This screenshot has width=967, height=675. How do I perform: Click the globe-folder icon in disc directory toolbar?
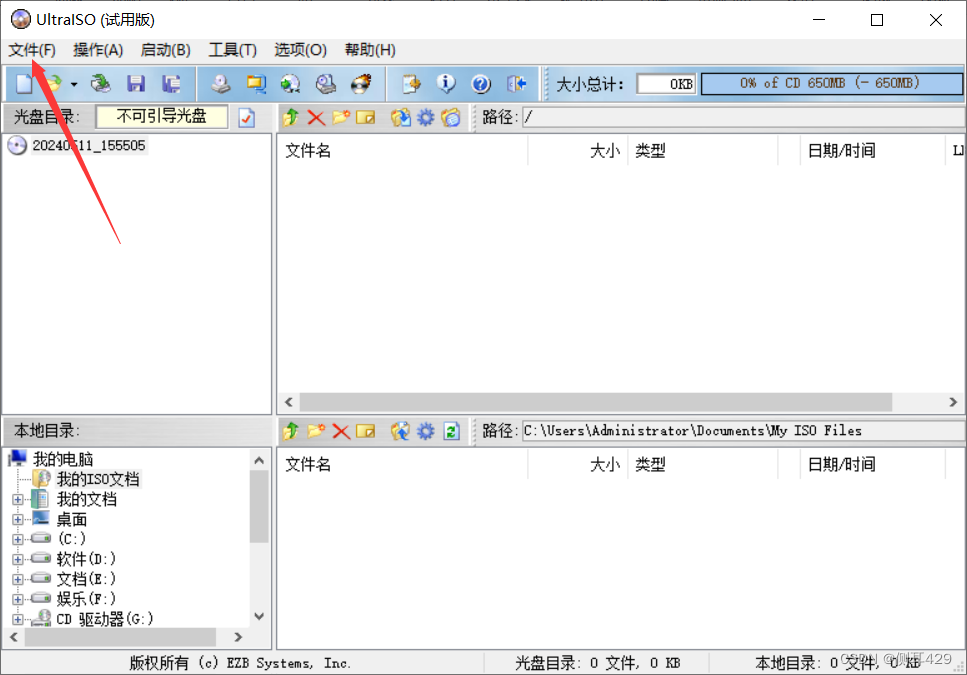click(x=451, y=117)
